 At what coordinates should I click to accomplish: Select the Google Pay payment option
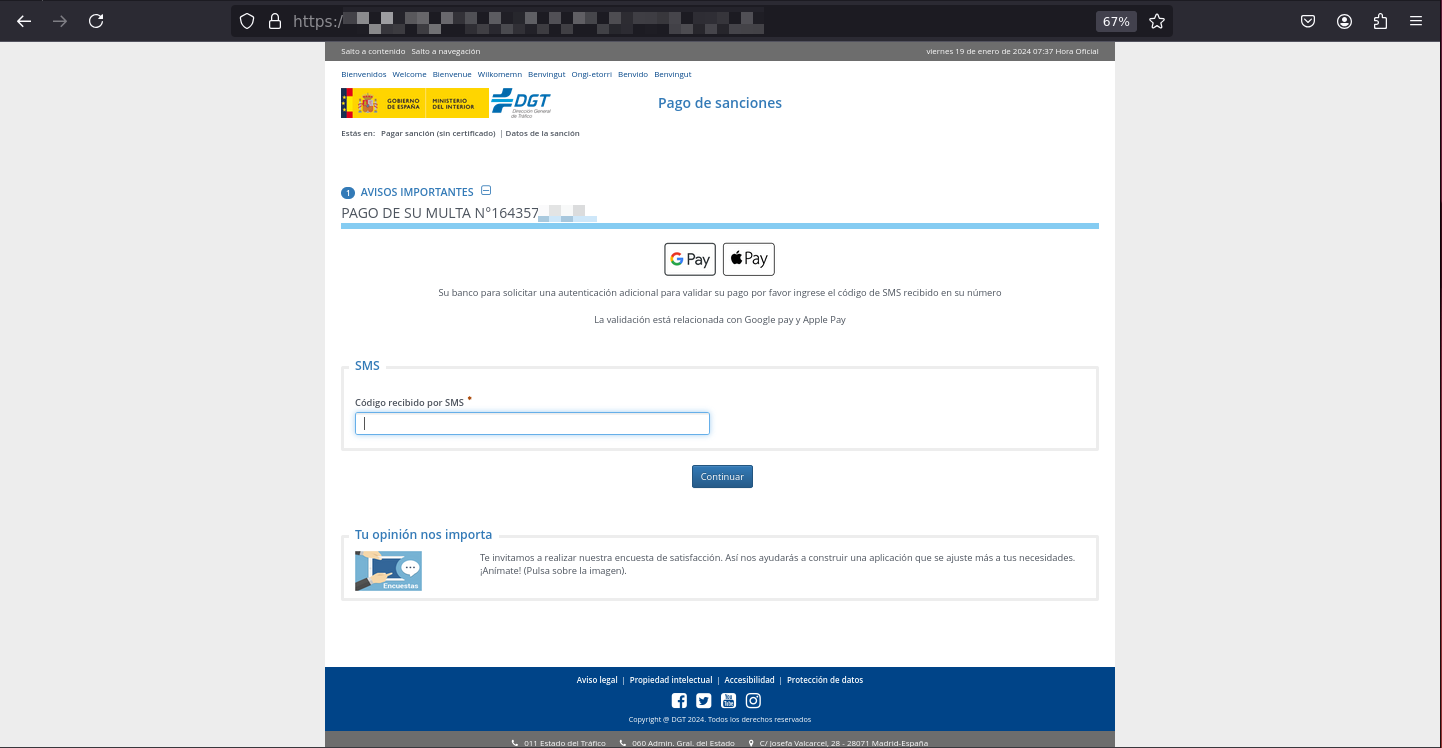[x=690, y=259]
